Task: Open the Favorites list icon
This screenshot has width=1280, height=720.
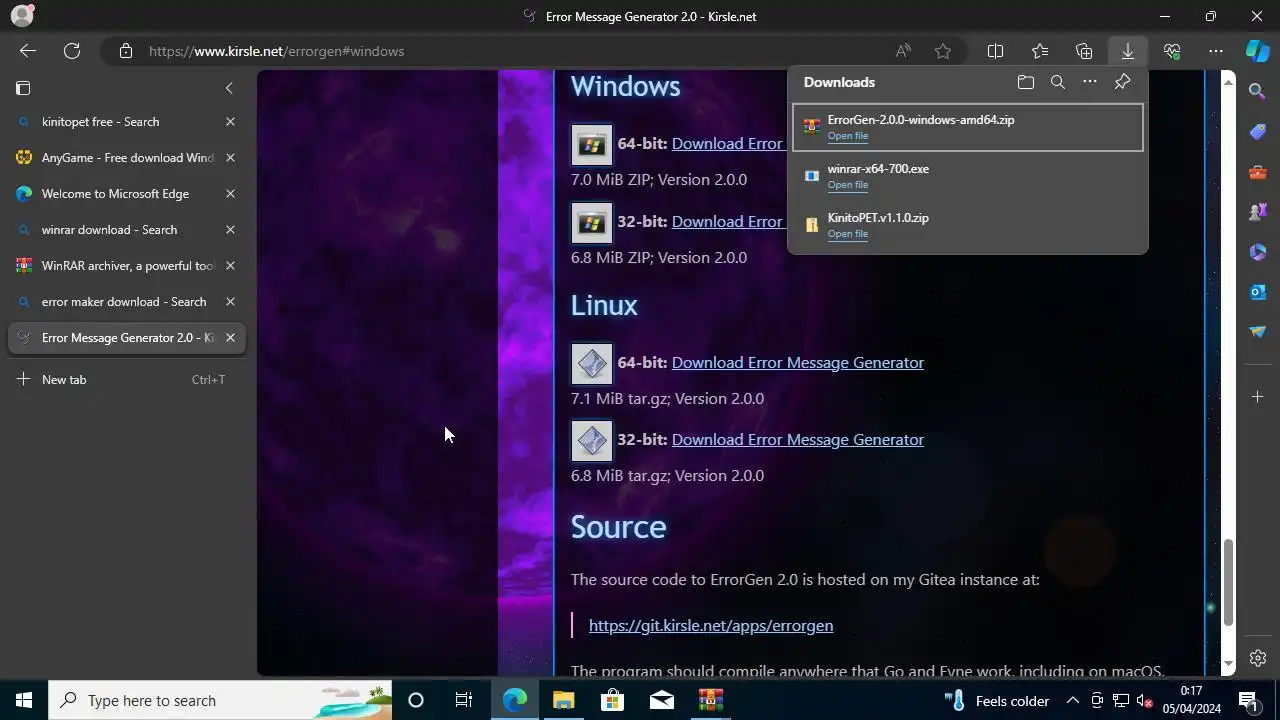Action: click(x=1040, y=51)
